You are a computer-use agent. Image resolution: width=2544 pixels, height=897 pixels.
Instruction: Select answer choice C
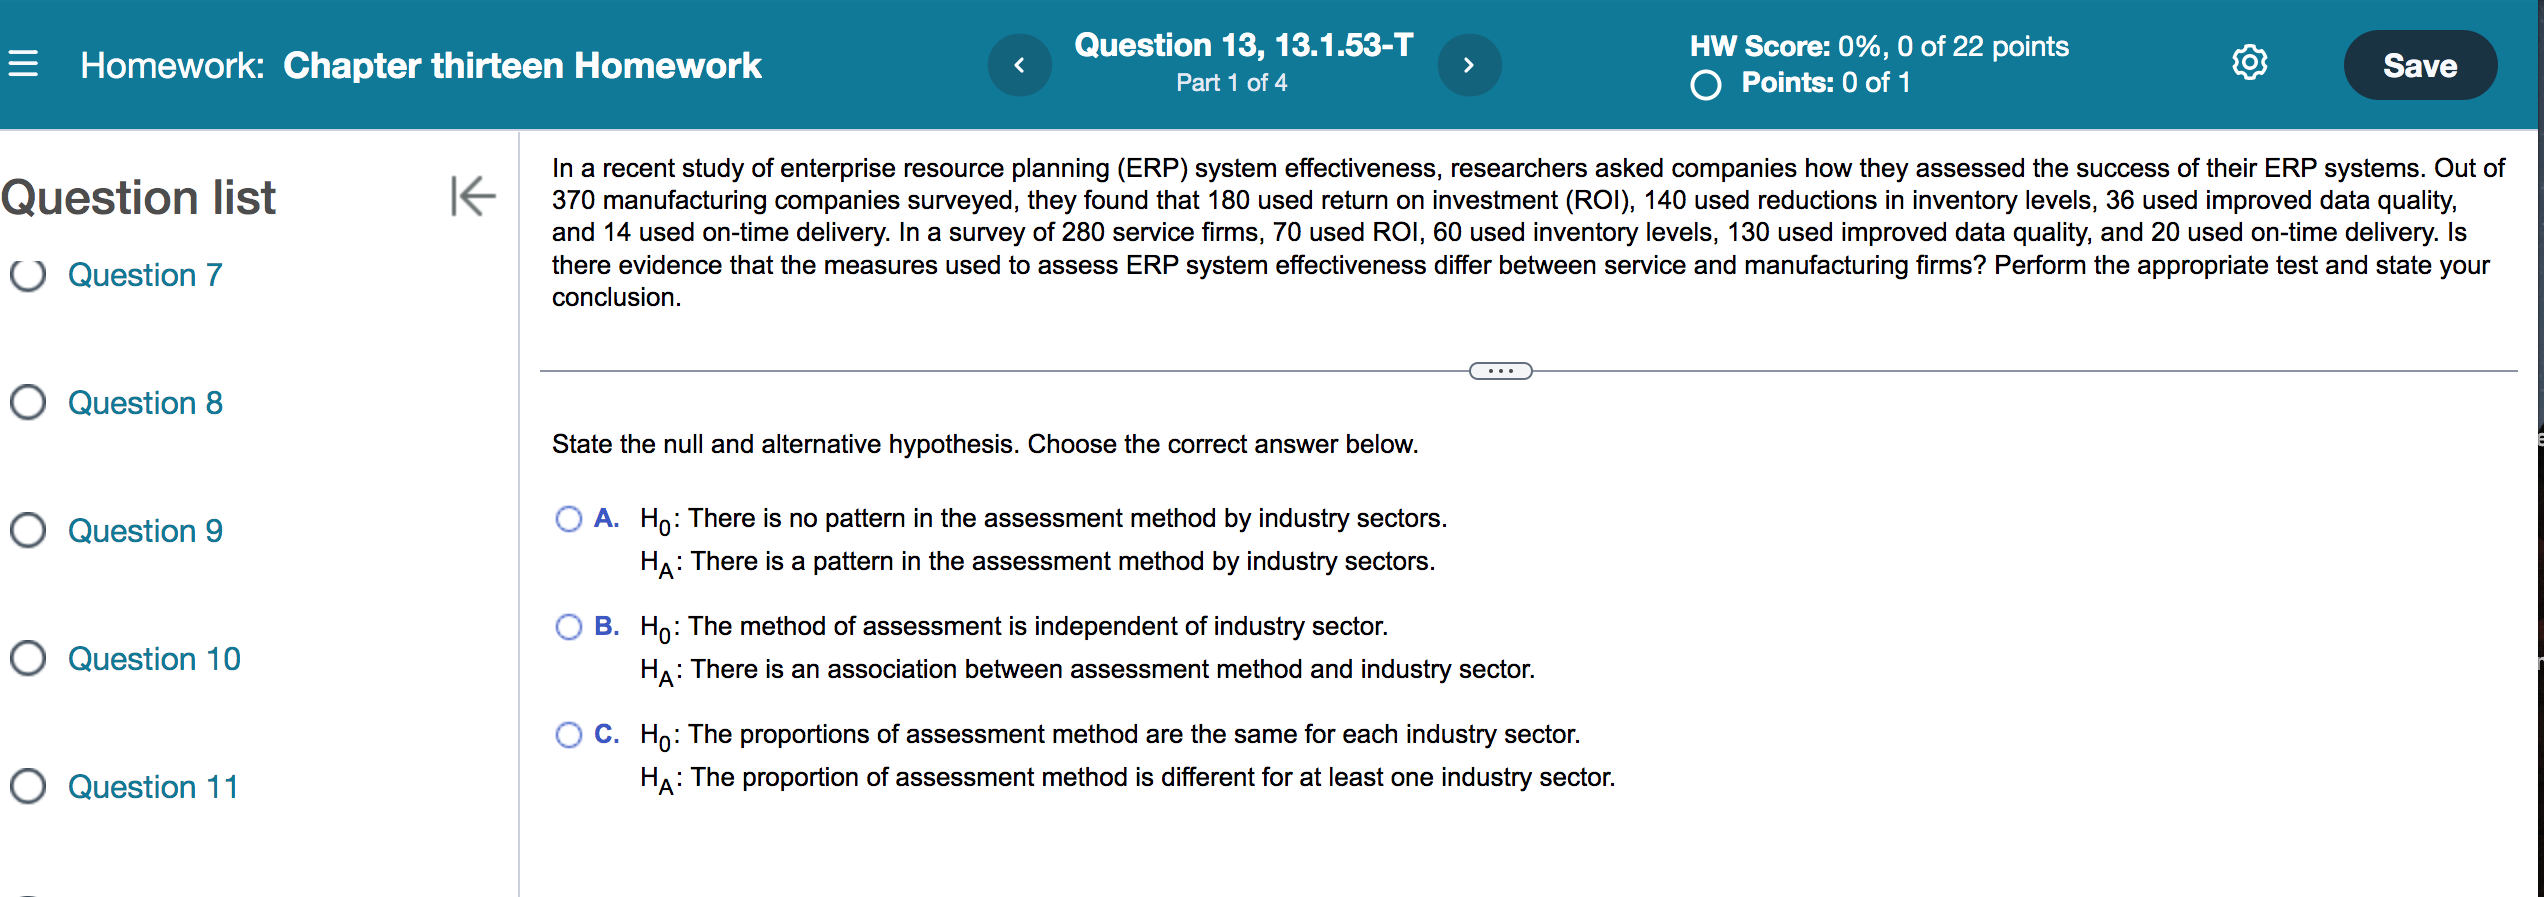(568, 735)
